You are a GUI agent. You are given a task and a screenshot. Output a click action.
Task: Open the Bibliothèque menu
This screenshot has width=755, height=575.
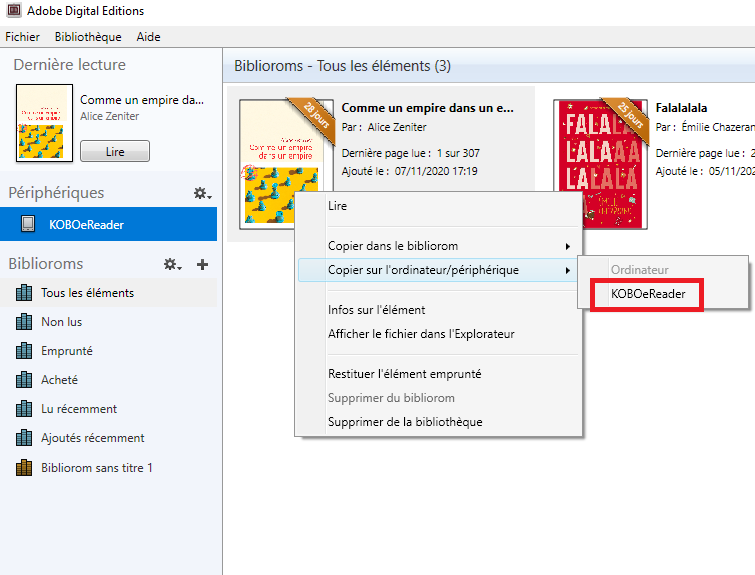[88, 37]
